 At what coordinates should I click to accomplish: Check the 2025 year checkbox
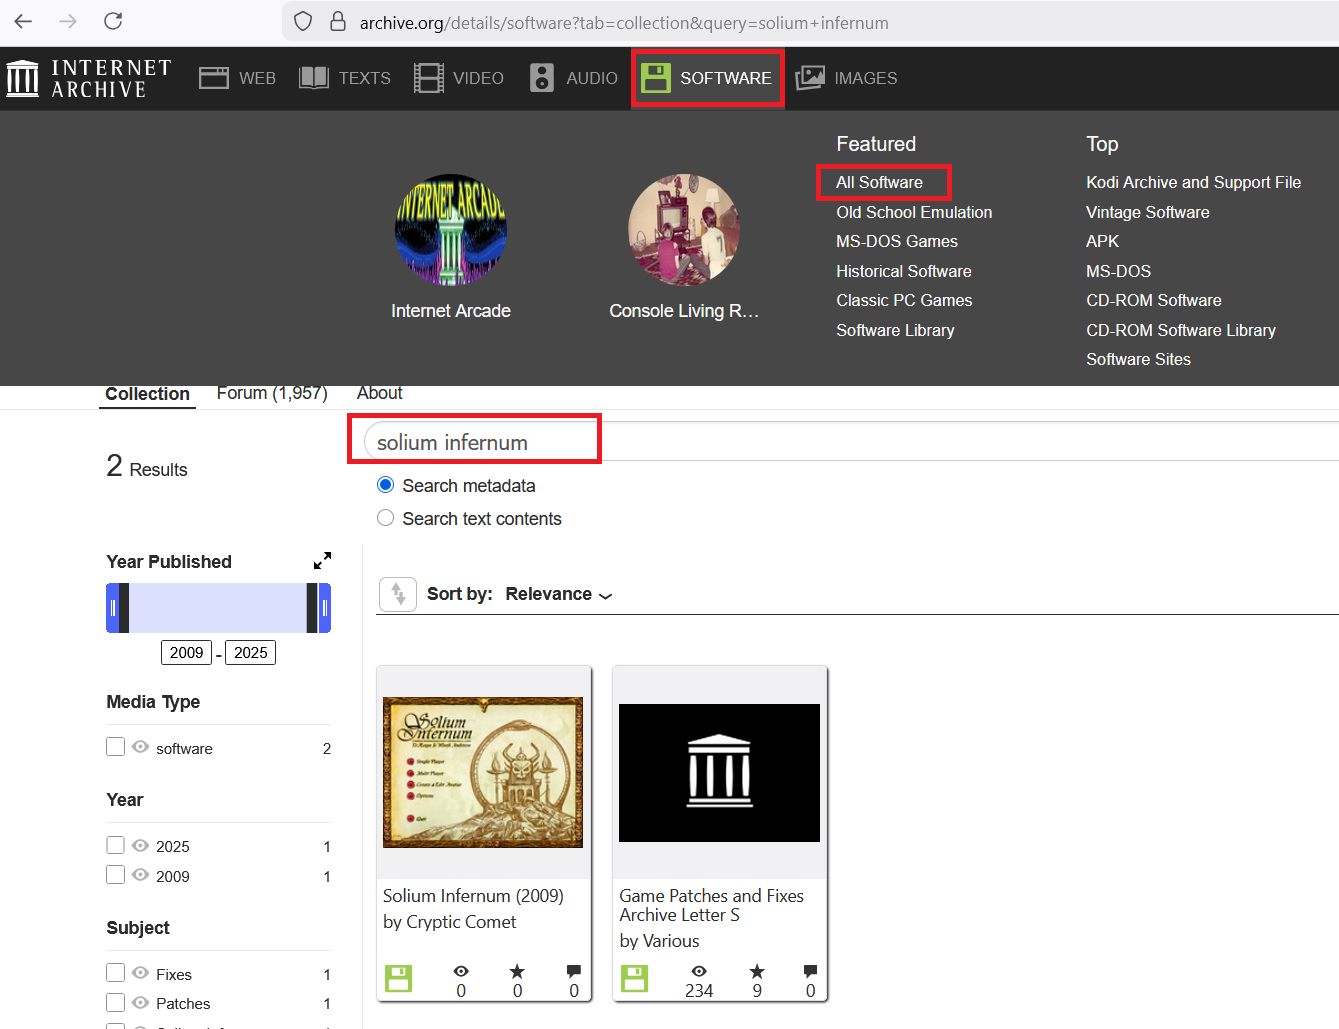point(116,845)
